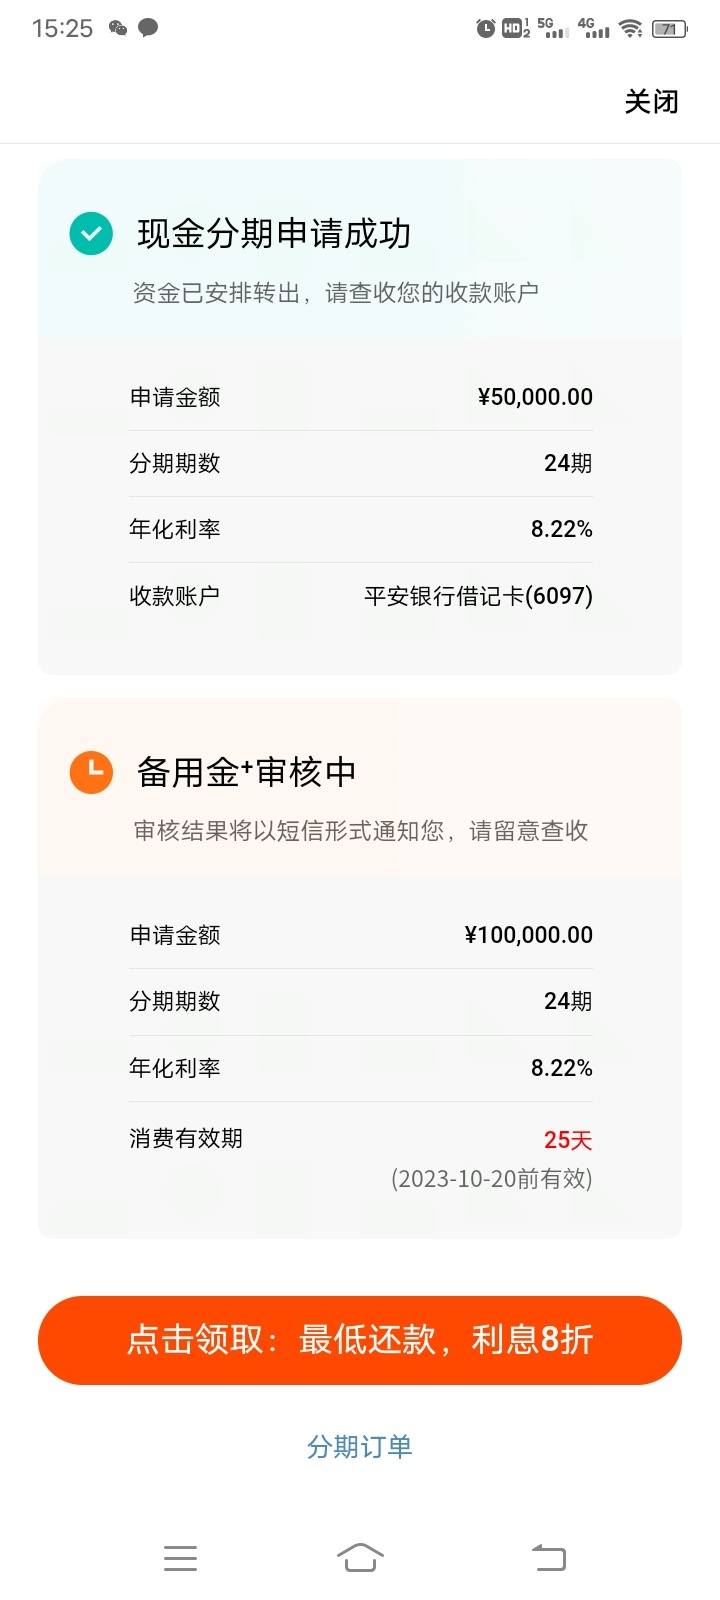This screenshot has width=720, height=1600.
Task: Tap the orange clock review icon
Action: click(x=91, y=772)
